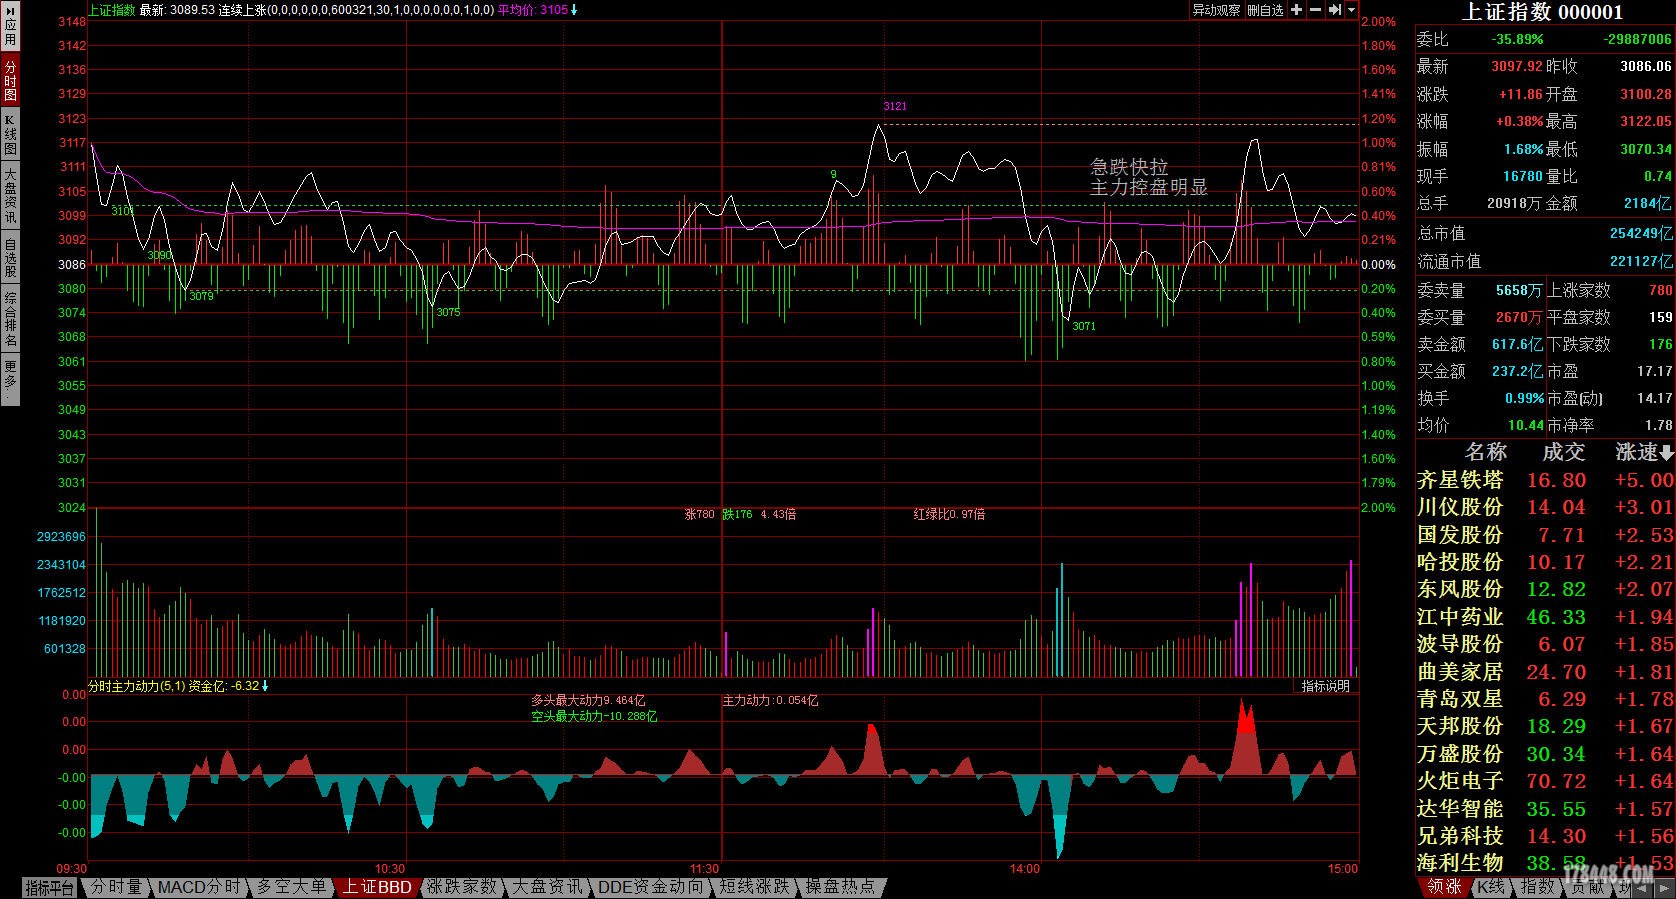Open the 大盘资讯 sidebar tab
Viewport: 1676px width, 899px height.
pos(10,195)
